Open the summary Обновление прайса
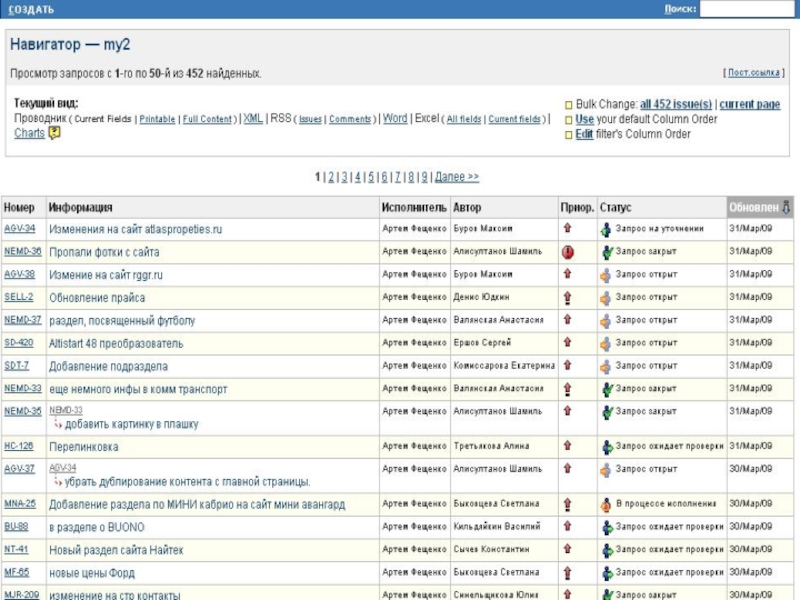This screenshot has height=600, width=800. [97, 297]
